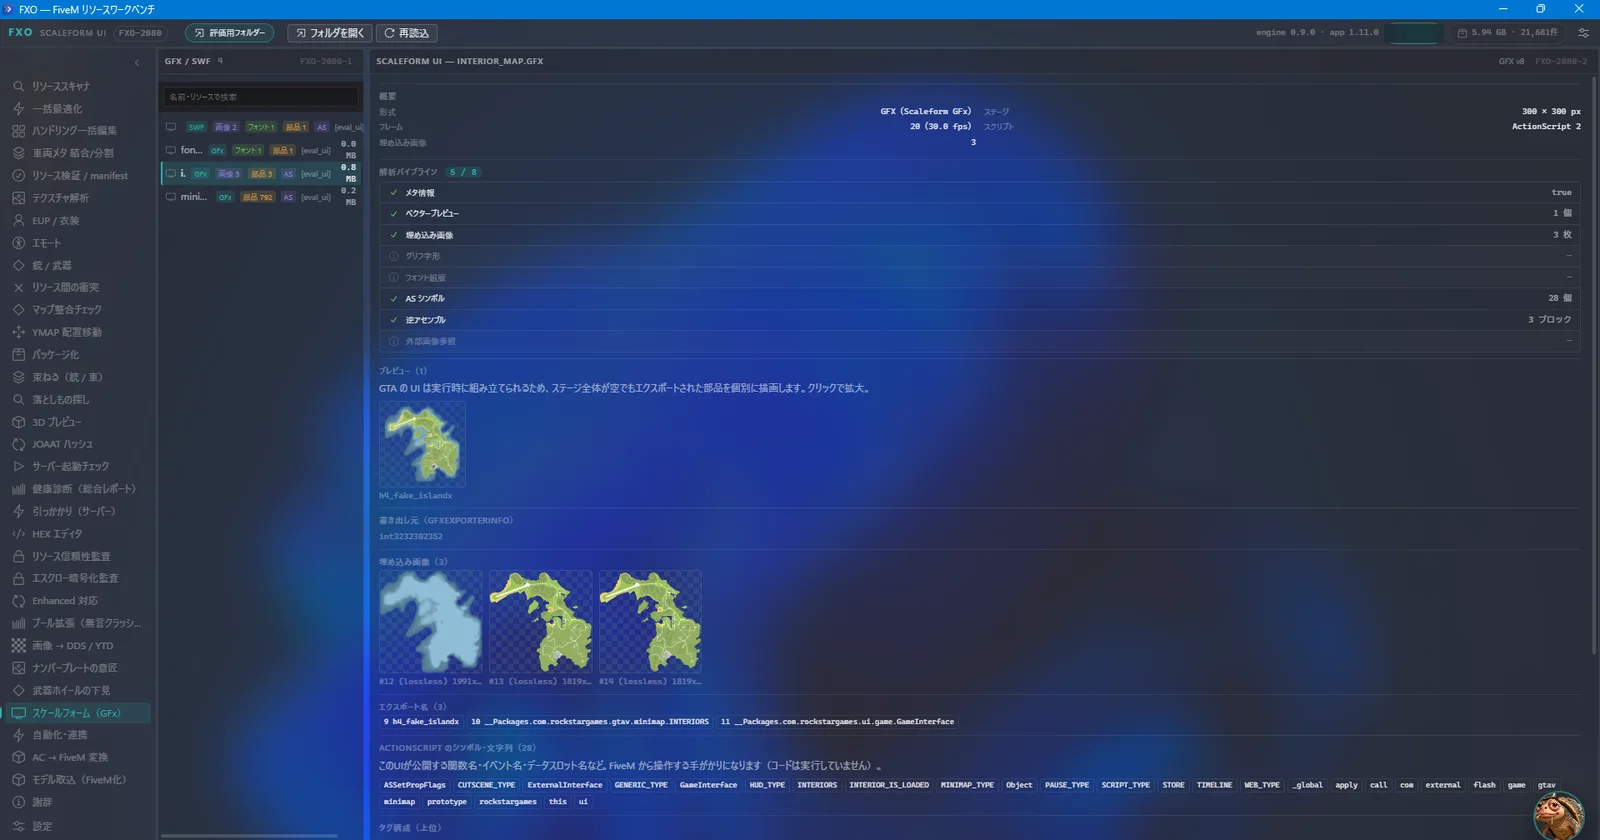The width and height of the screenshot is (1600, 840).
Task: Select the AS シンボル pipeline row
Action: pos(980,298)
